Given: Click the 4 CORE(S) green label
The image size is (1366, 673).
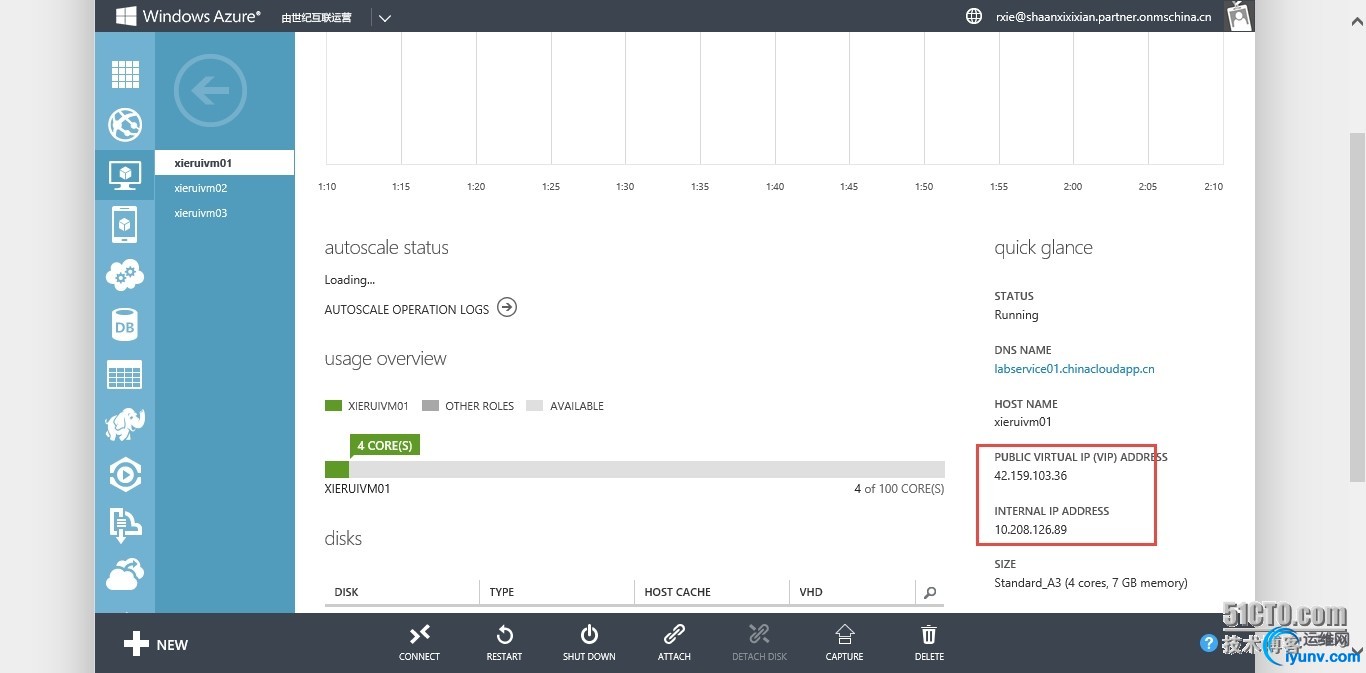Looking at the screenshot, I should coord(385,445).
